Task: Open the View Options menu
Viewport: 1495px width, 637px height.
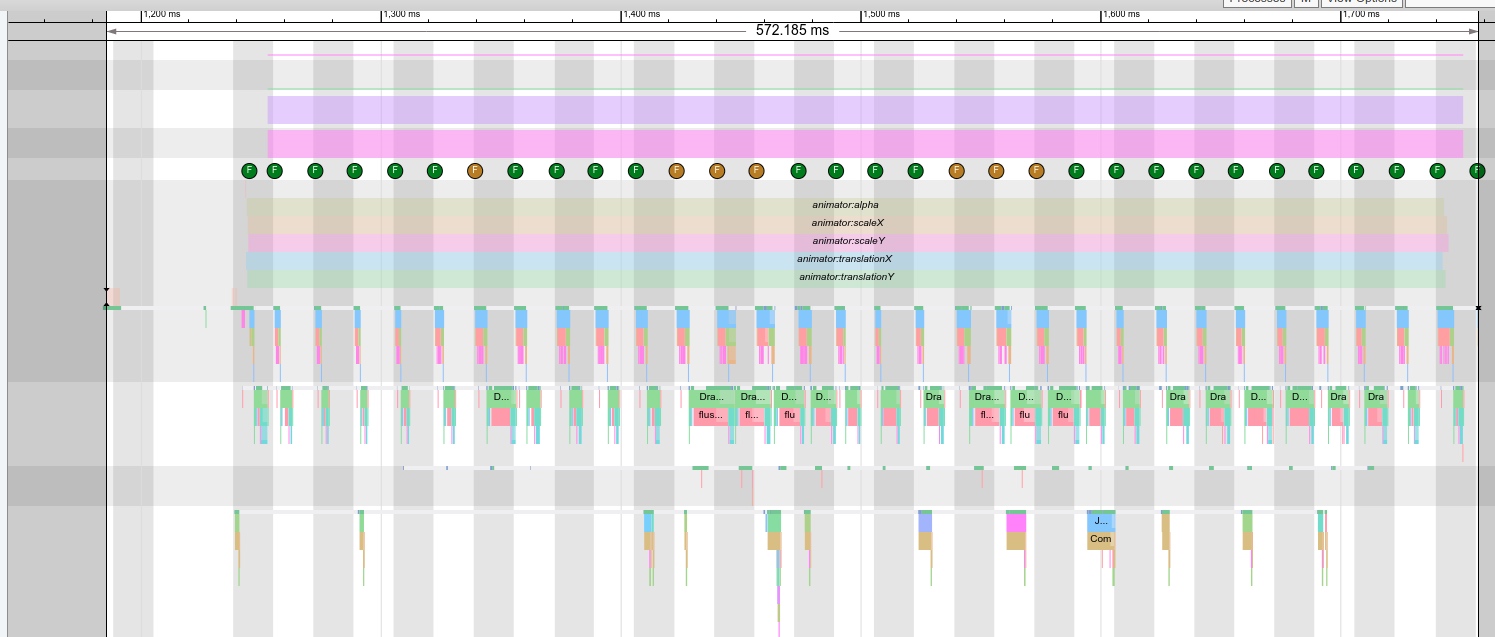Action: 1362,2
